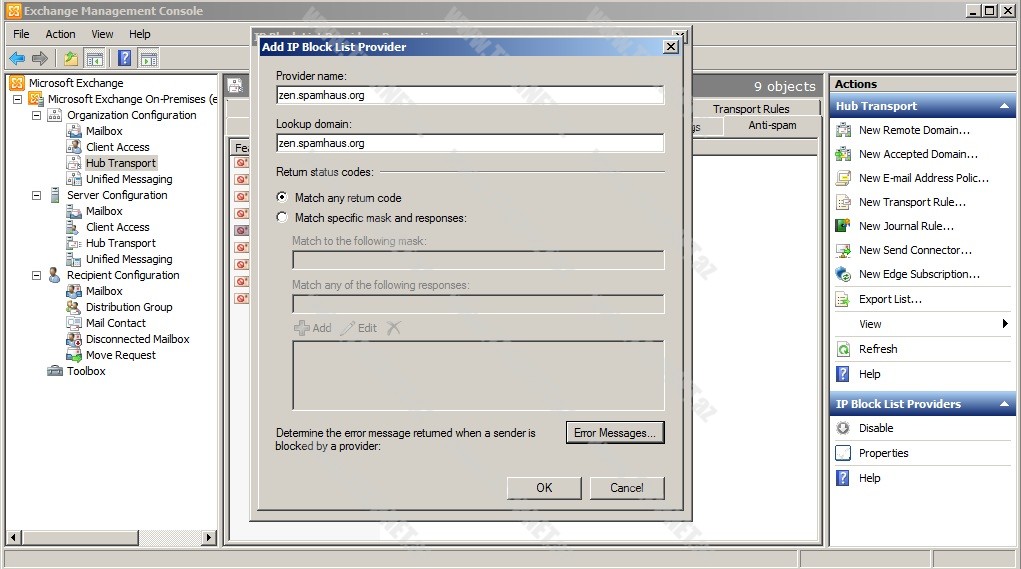
Task: Click the Error Messages button
Action: point(614,433)
